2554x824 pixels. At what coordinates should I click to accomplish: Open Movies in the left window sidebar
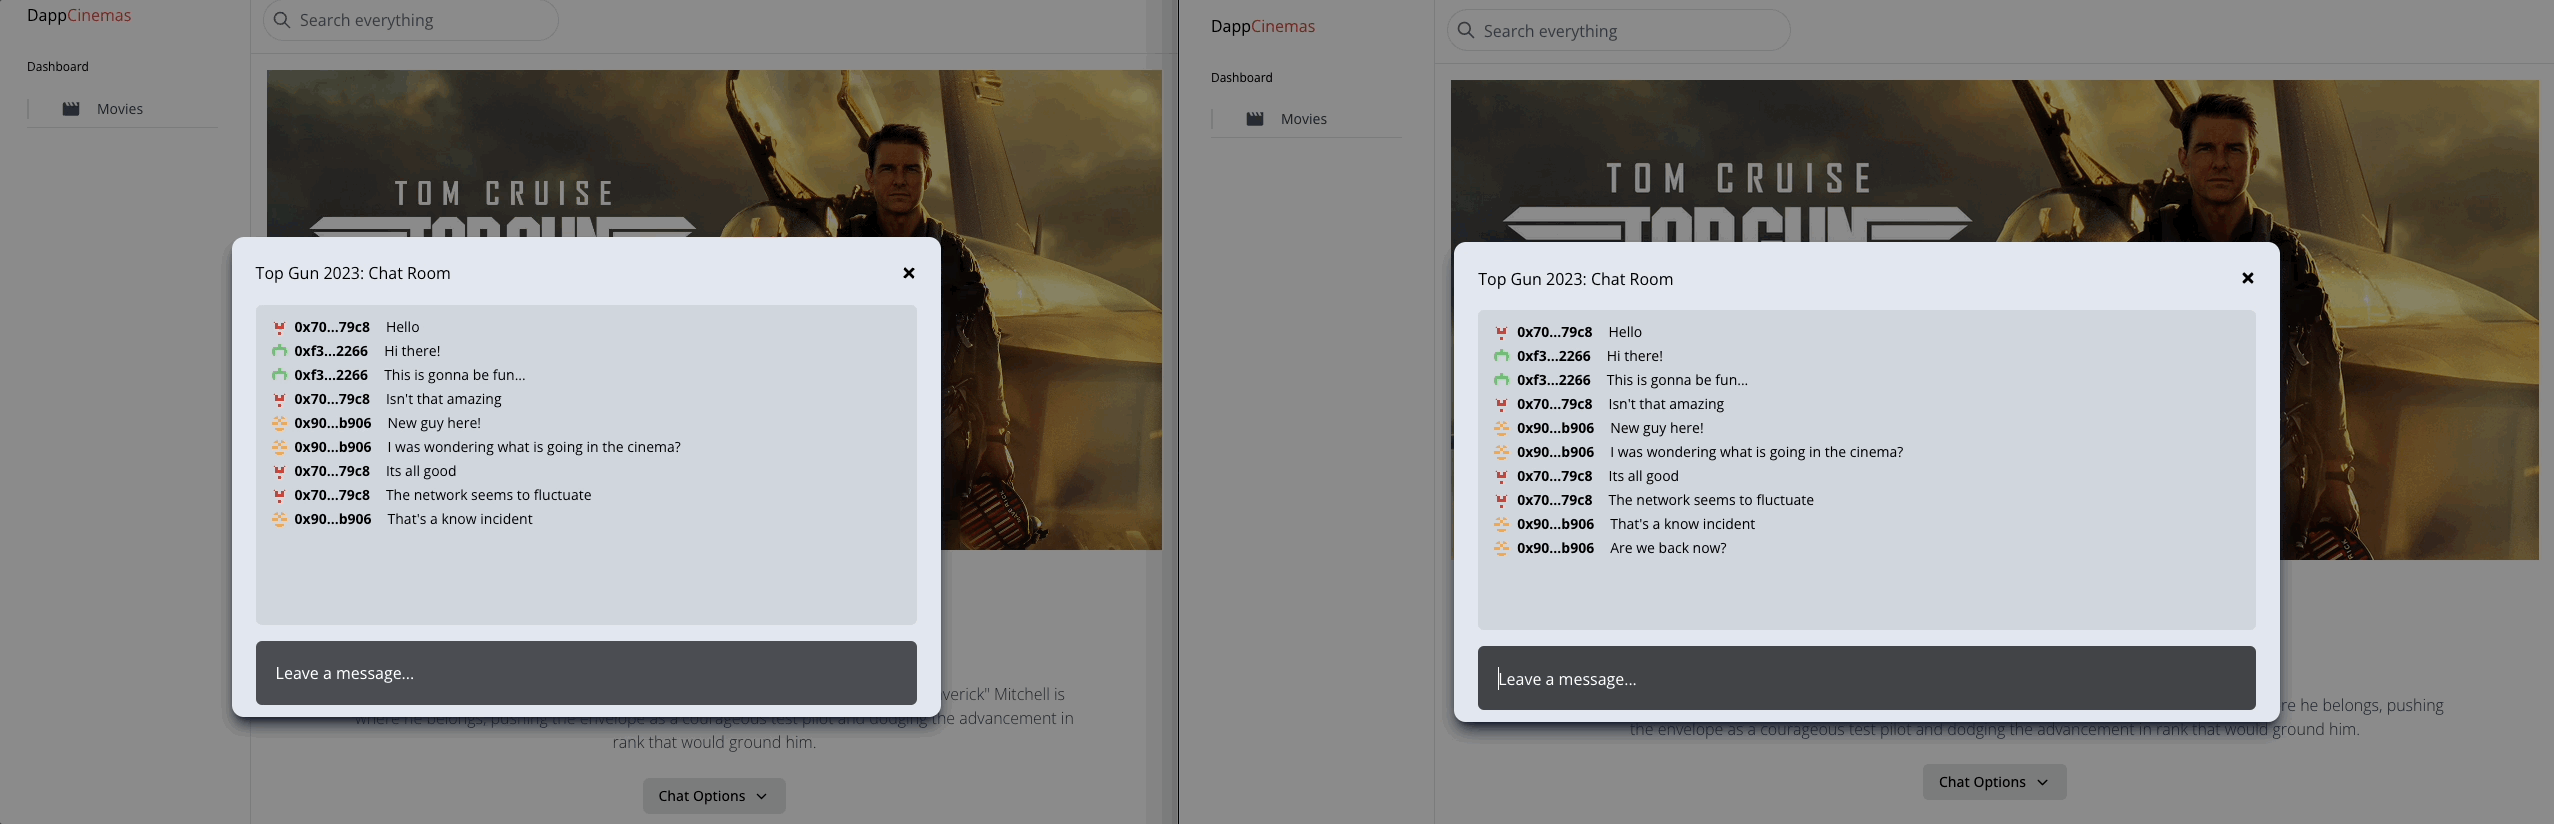point(120,109)
